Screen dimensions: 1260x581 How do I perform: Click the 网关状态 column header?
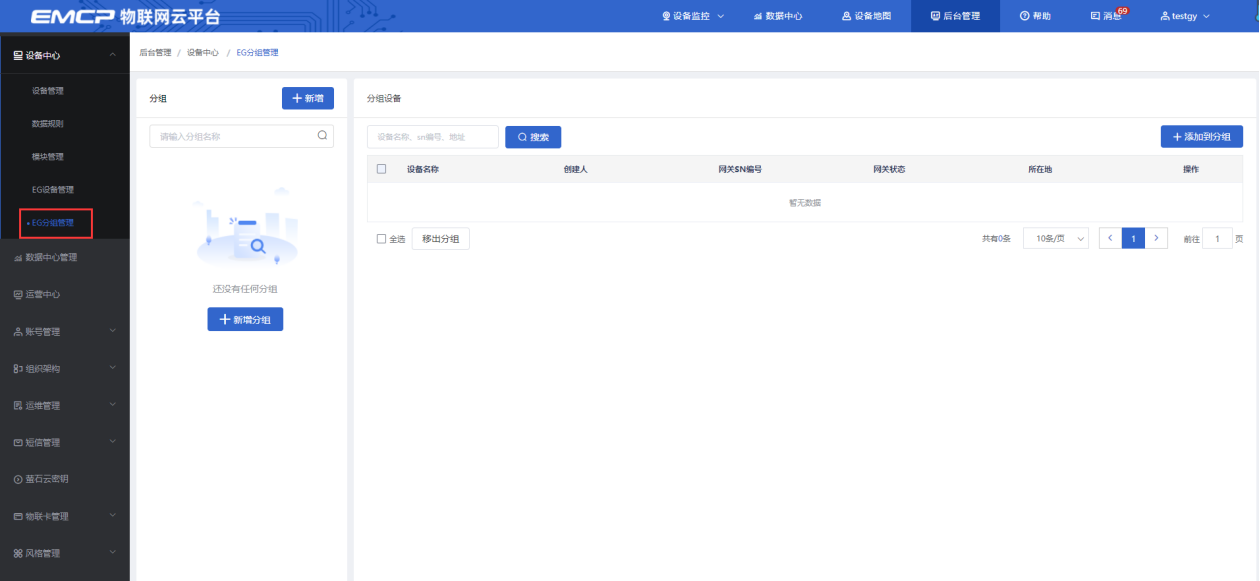pos(889,169)
